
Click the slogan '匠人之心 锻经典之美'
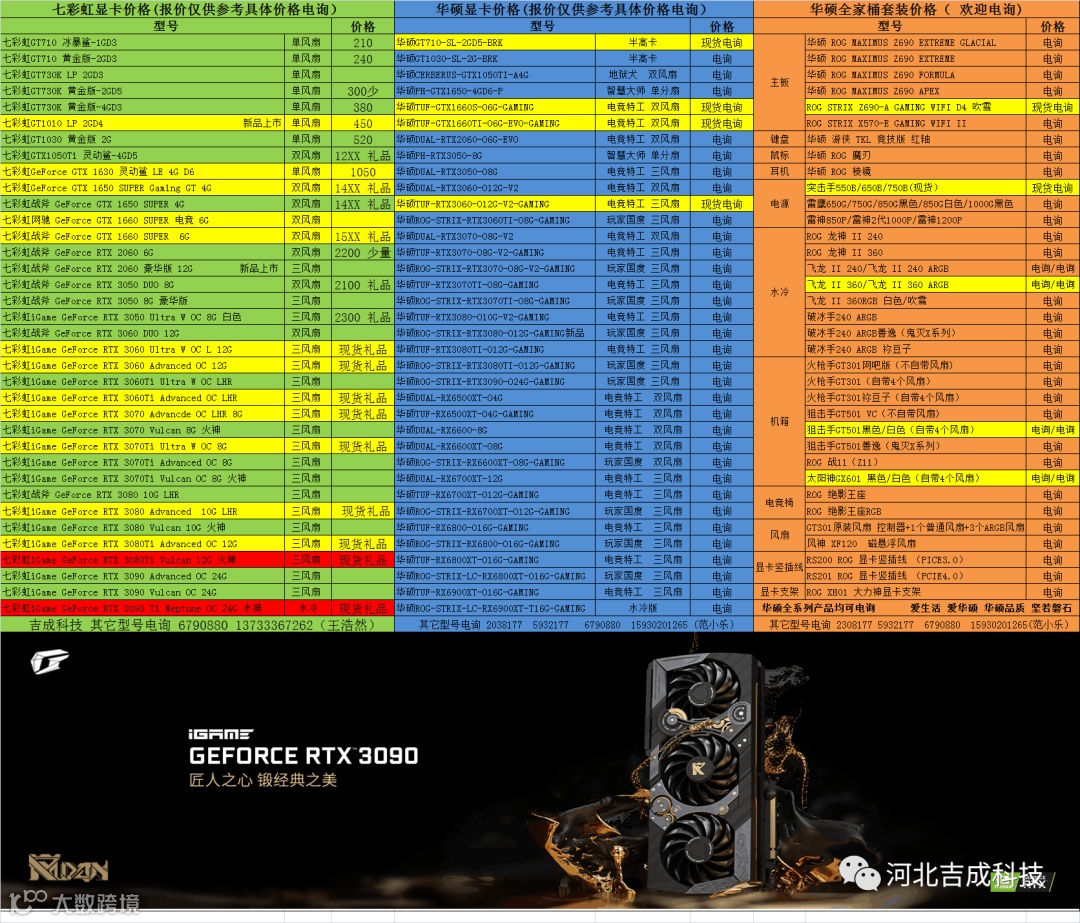tap(263, 780)
